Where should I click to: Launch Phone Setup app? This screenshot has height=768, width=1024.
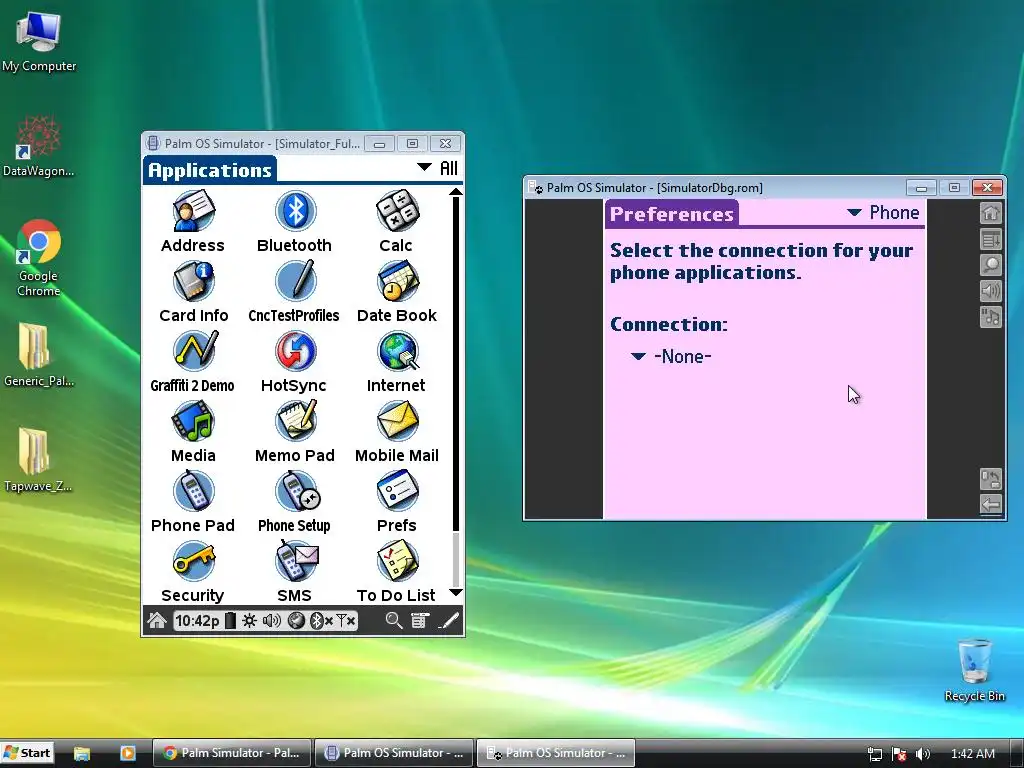point(295,501)
